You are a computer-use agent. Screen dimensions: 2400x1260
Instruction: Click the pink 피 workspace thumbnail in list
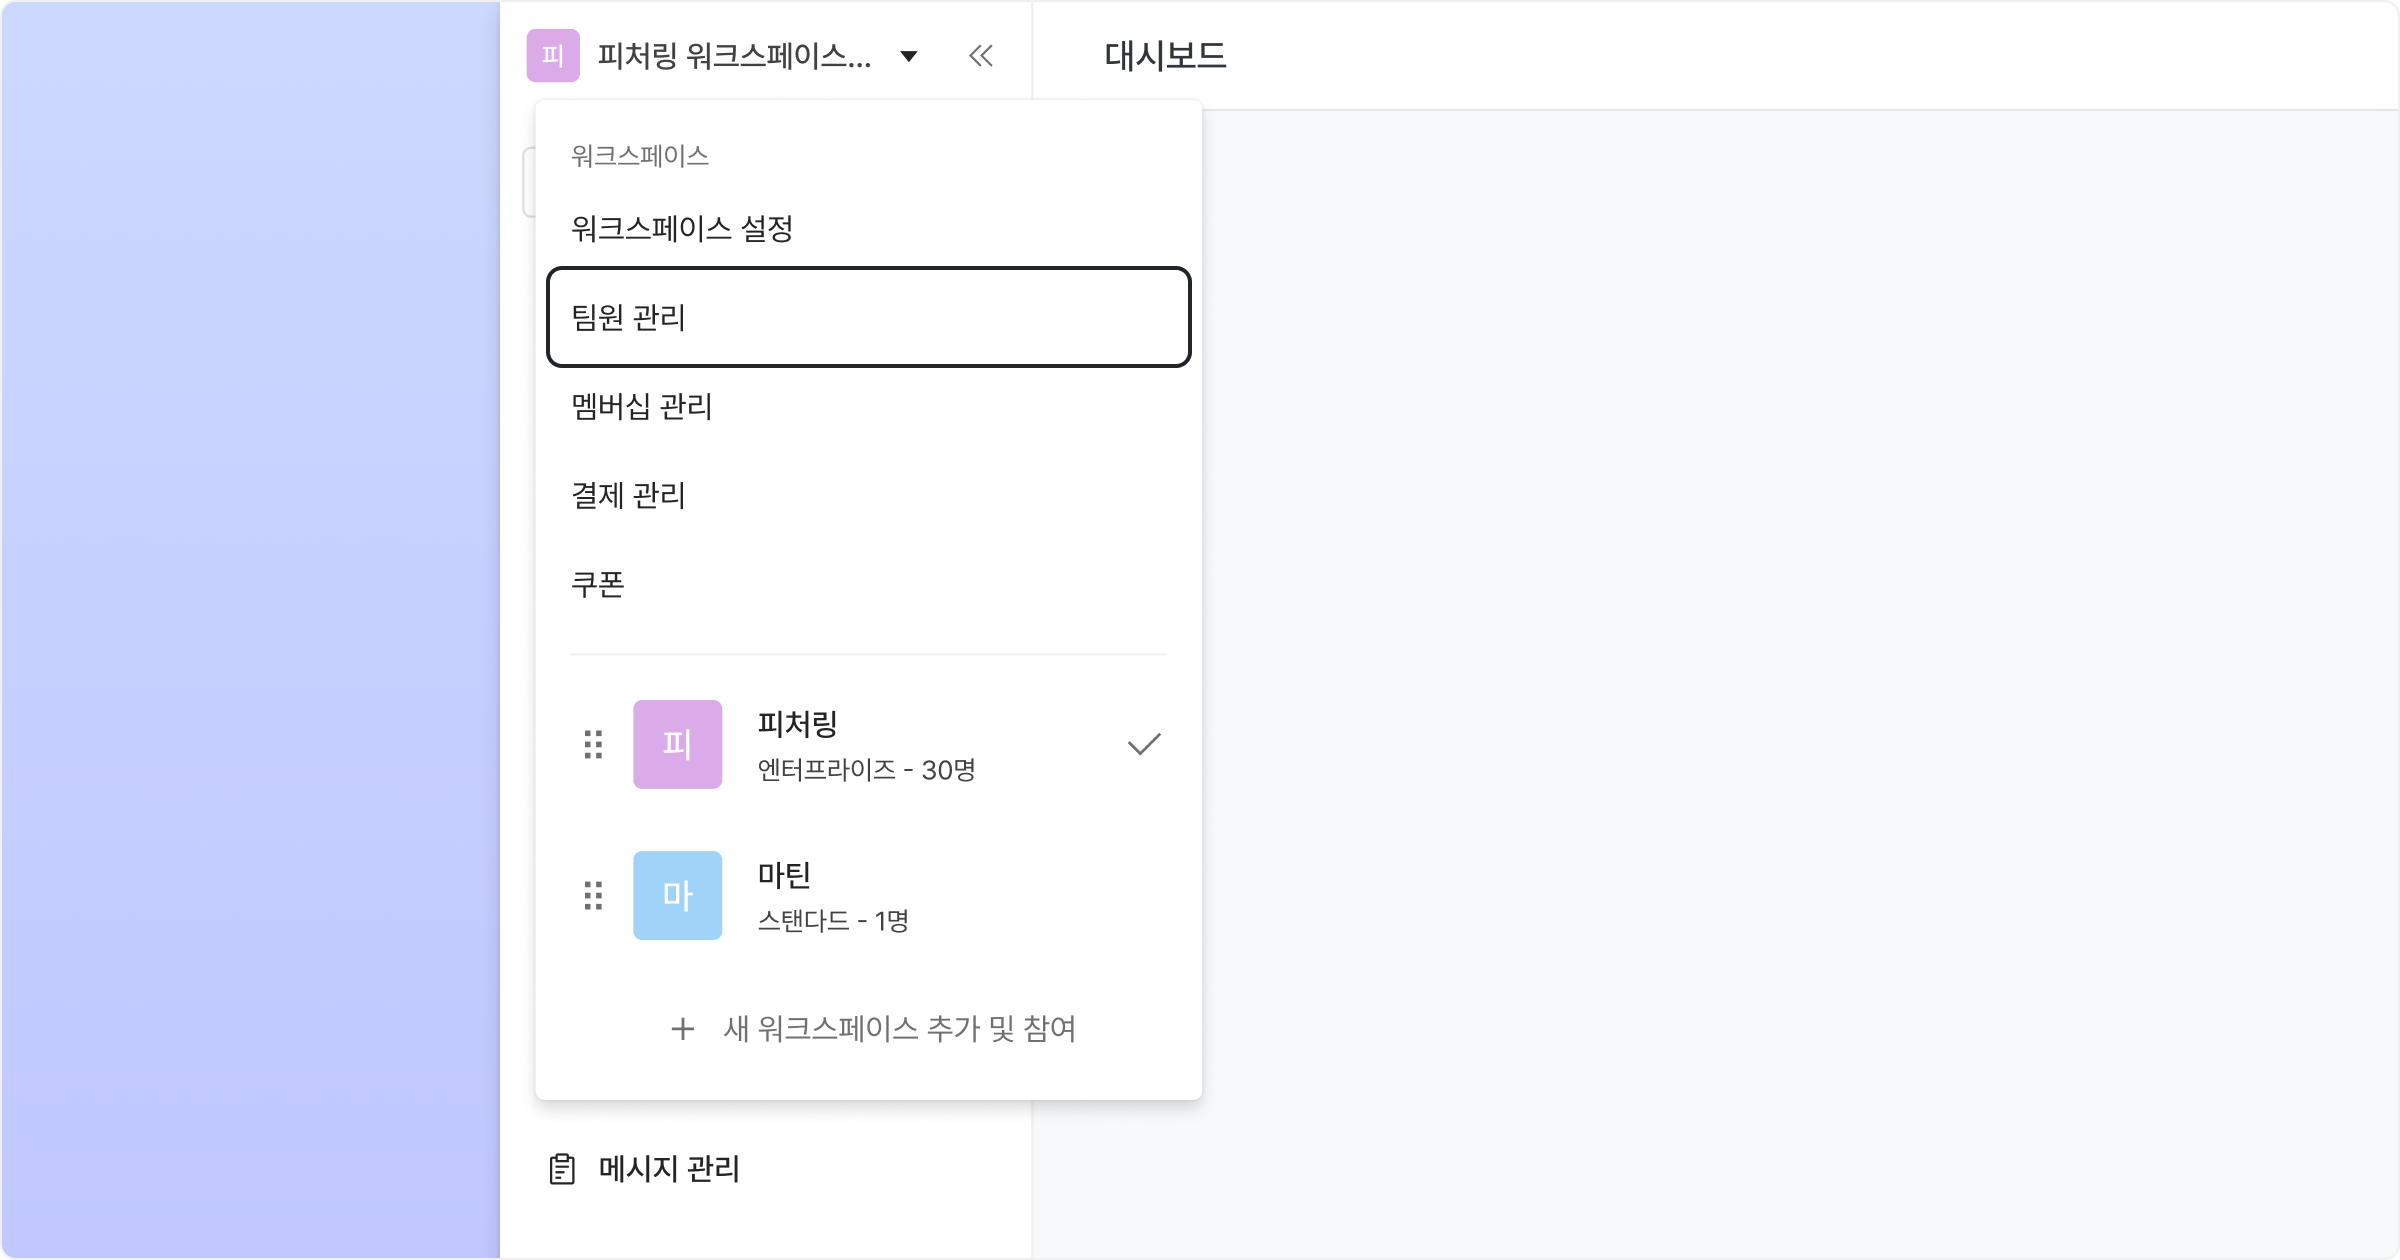point(677,744)
